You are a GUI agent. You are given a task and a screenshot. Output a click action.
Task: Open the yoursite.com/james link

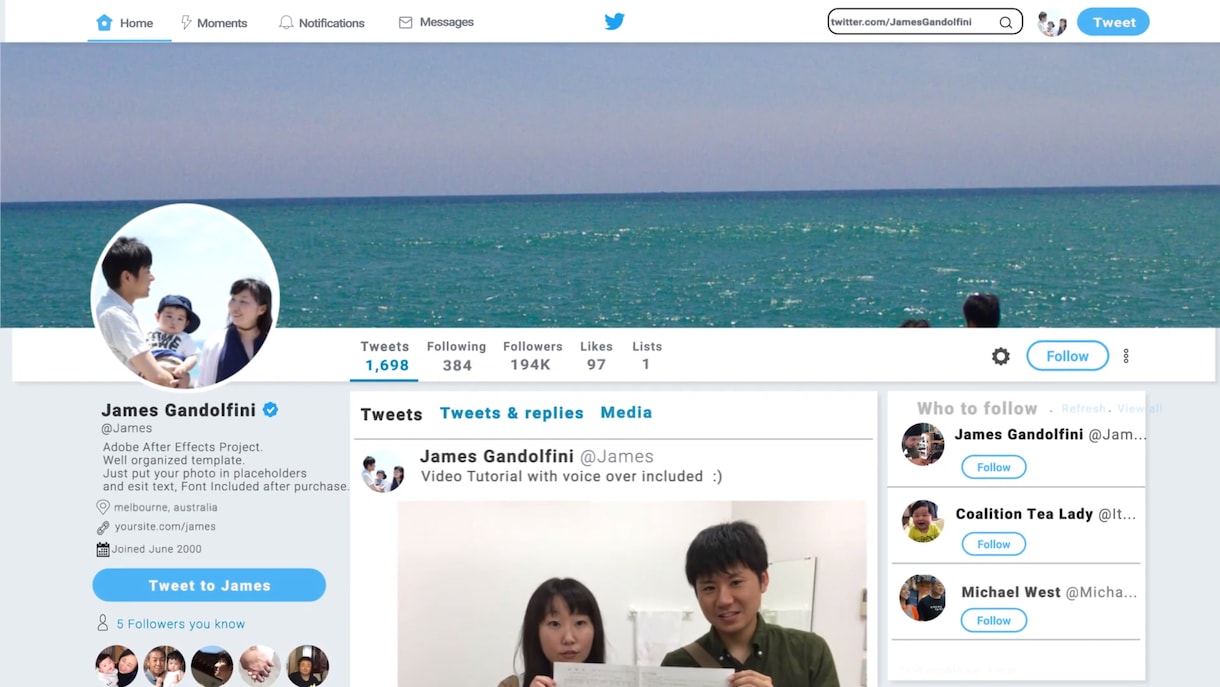[165, 526]
